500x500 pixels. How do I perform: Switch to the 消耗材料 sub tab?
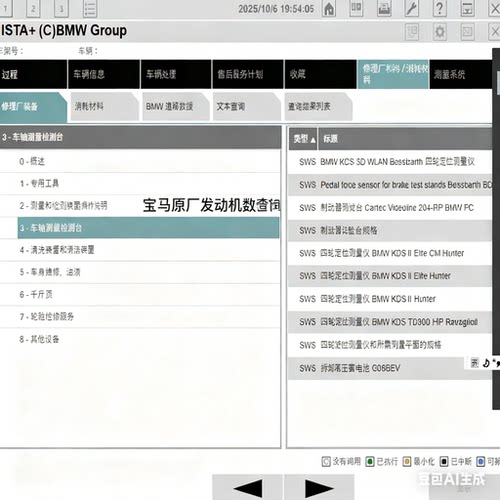[104, 107]
